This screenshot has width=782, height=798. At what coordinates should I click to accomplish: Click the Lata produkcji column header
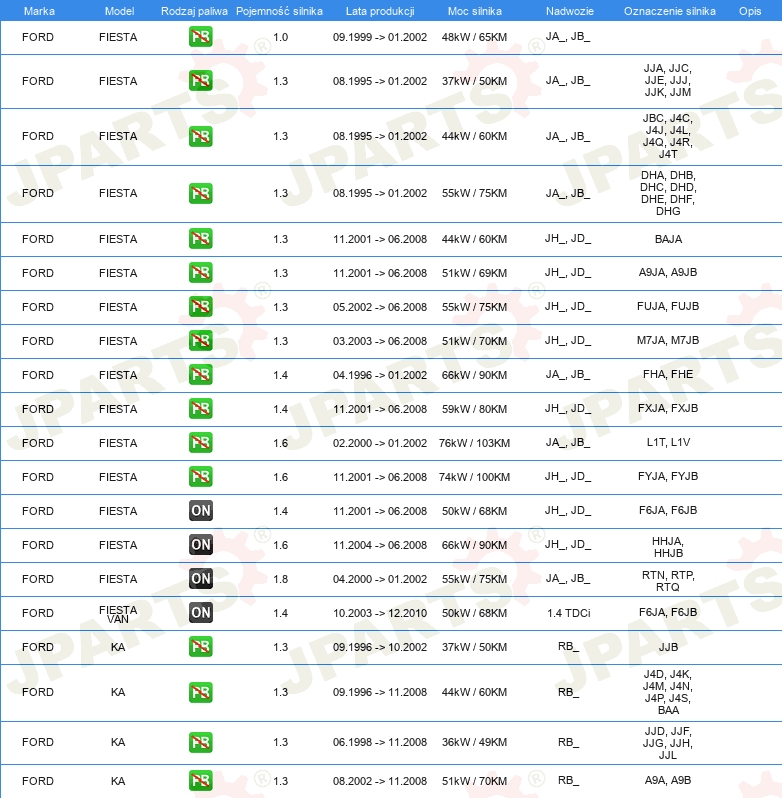click(380, 11)
